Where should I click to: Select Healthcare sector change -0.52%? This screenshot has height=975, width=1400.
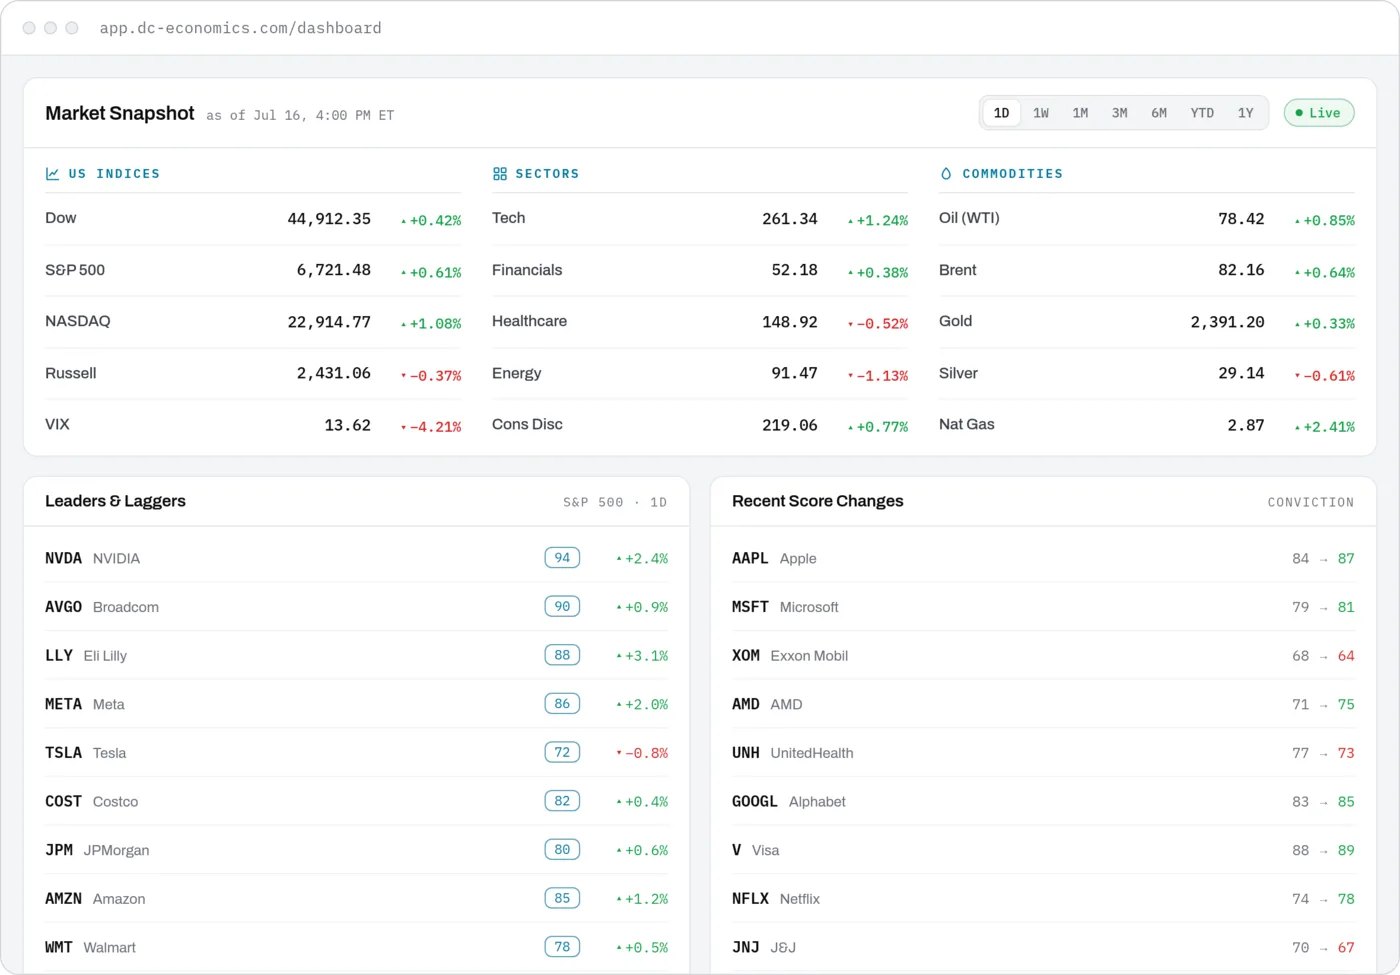(878, 324)
